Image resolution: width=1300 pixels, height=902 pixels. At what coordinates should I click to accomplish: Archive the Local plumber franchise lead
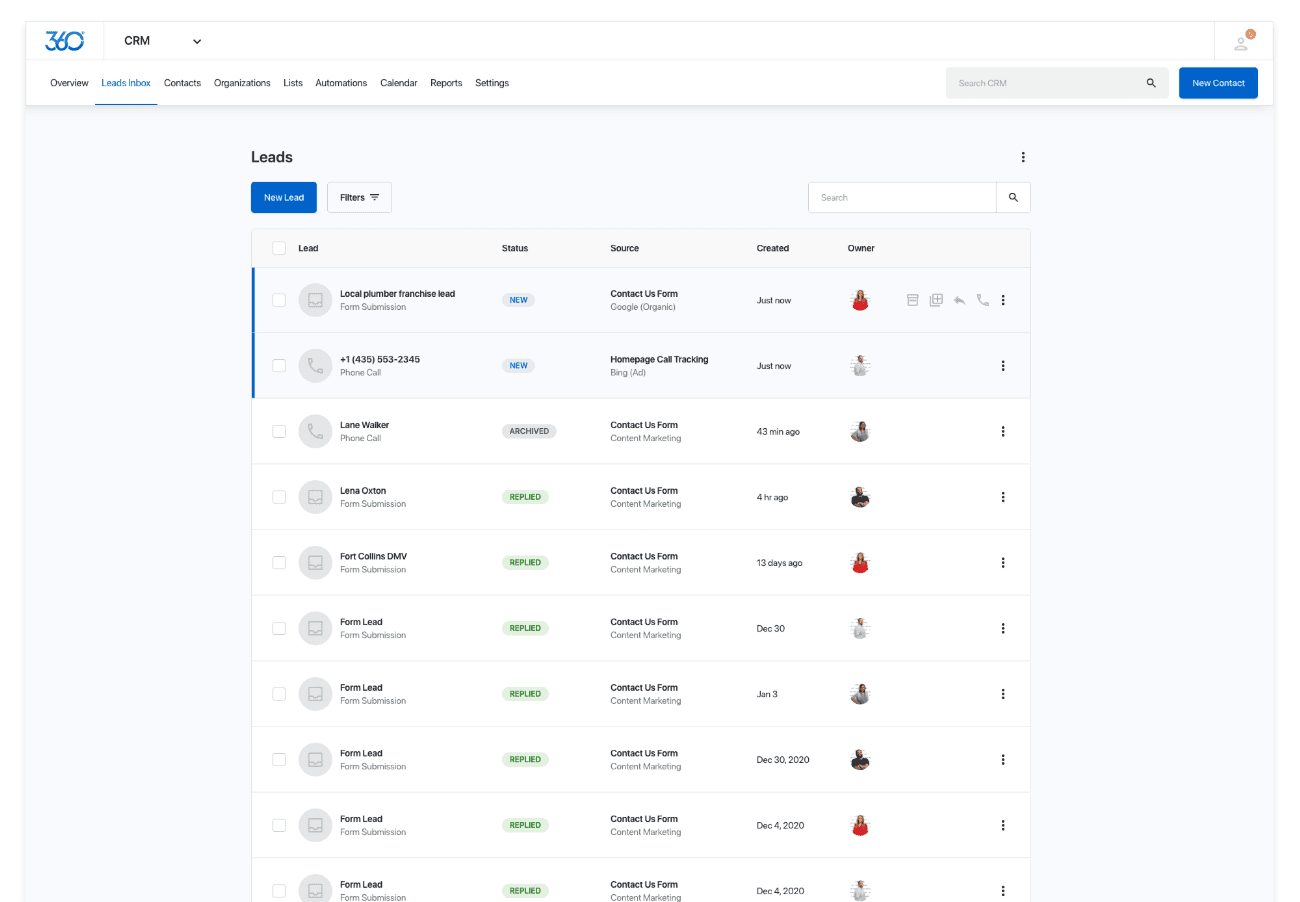tap(912, 300)
